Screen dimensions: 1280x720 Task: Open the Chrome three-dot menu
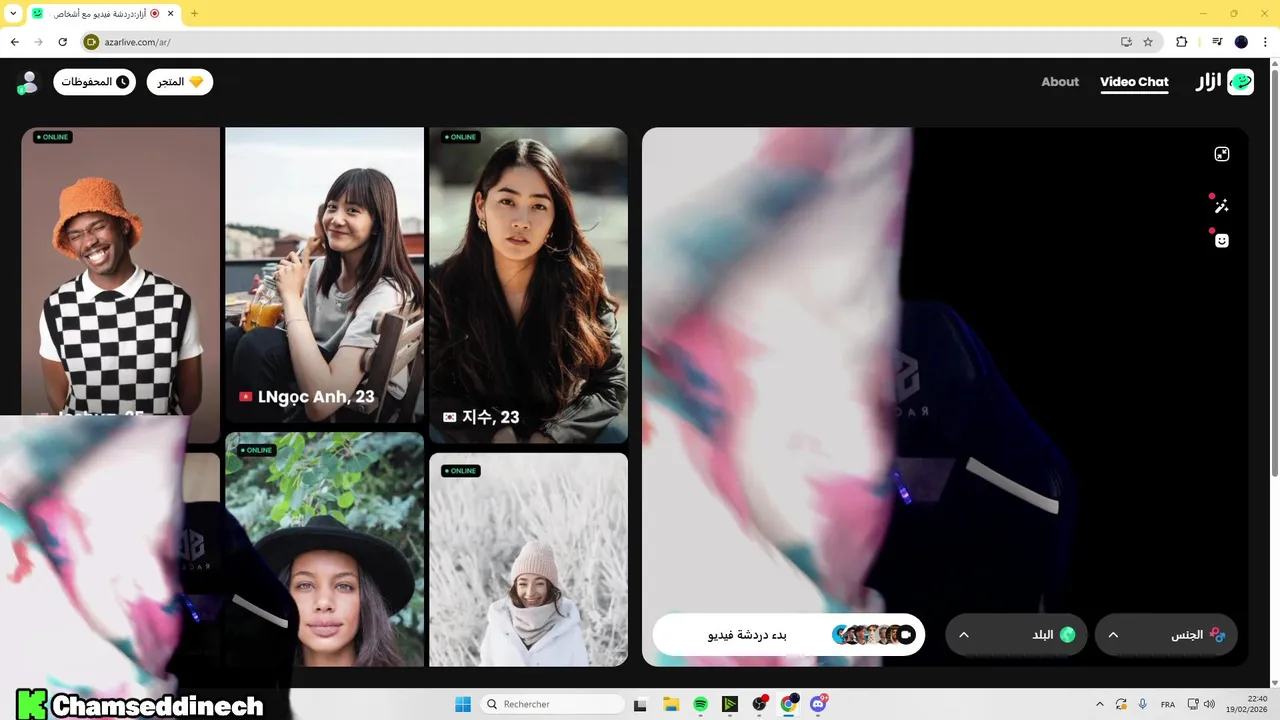pyautogui.click(x=1265, y=42)
